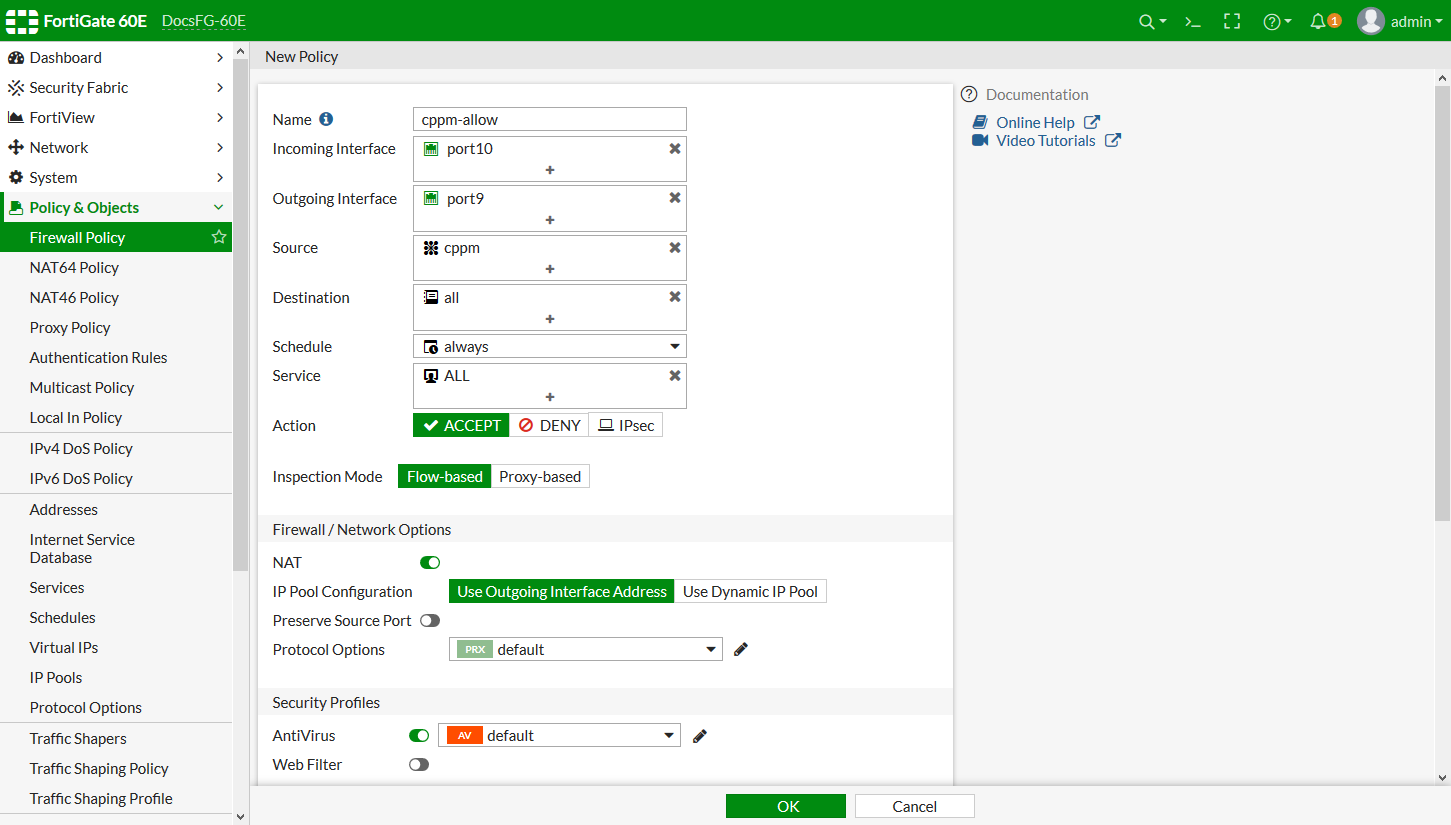Remove port9 from Outgoing Interface
Screen dimensions: 1451x825
675,198
